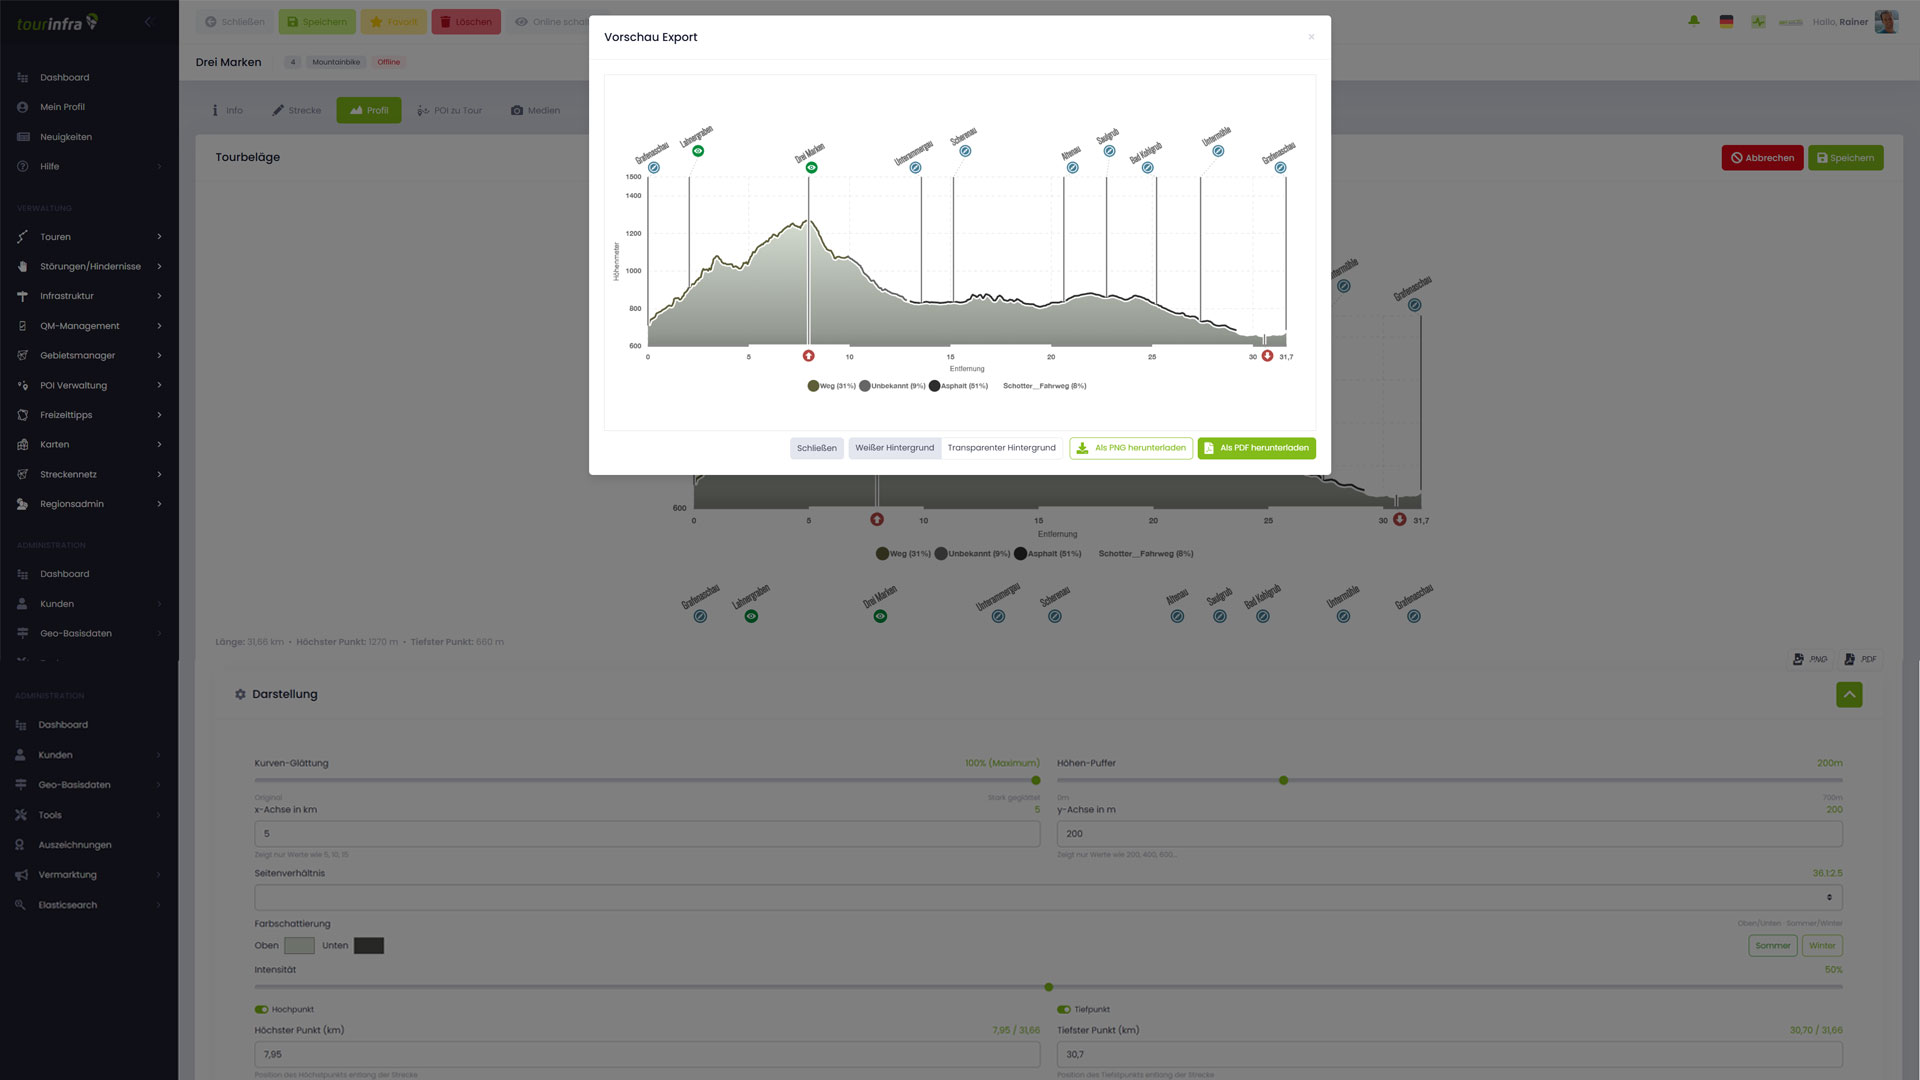The height and width of the screenshot is (1080, 1920).
Task: Switch to the POI zu Tour tab
Action: (x=450, y=110)
